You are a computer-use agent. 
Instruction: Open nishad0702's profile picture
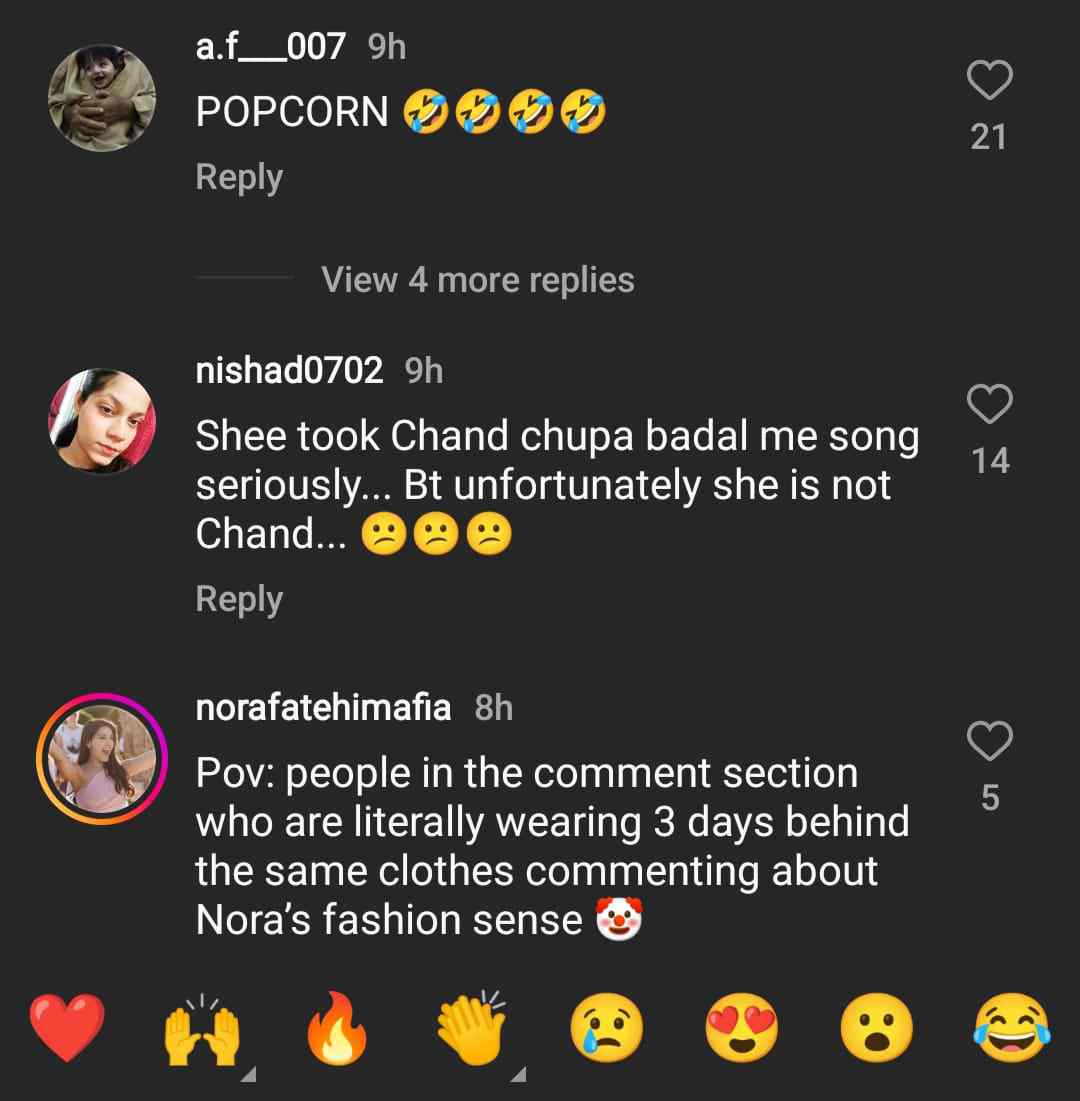pos(102,420)
